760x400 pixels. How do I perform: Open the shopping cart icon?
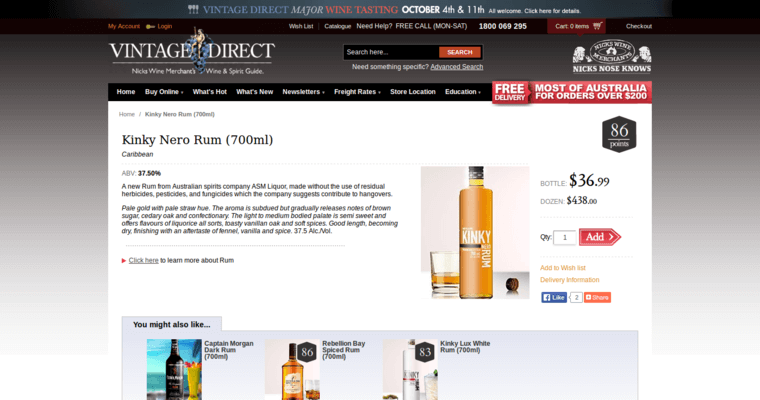coord(597,26)
